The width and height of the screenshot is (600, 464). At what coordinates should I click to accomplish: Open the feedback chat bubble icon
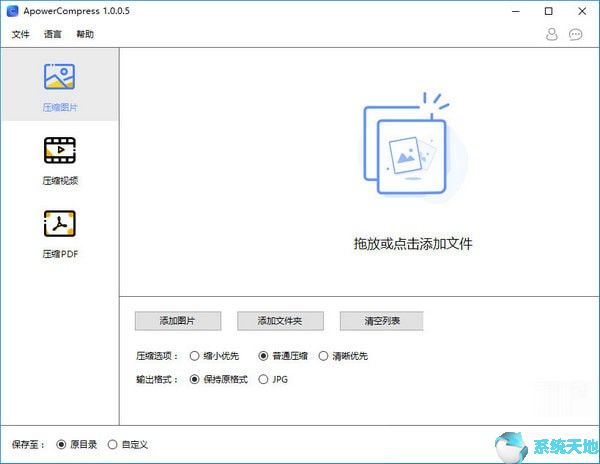[576, 34]
